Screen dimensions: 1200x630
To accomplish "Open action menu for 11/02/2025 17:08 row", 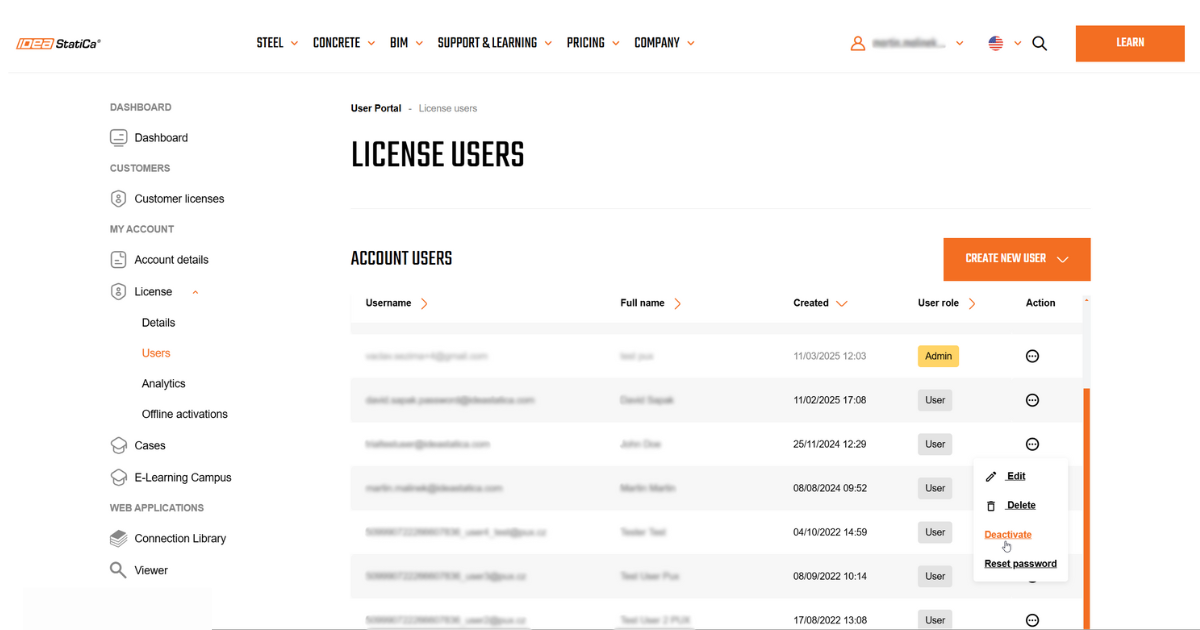I will click(x=1033, y=400).
